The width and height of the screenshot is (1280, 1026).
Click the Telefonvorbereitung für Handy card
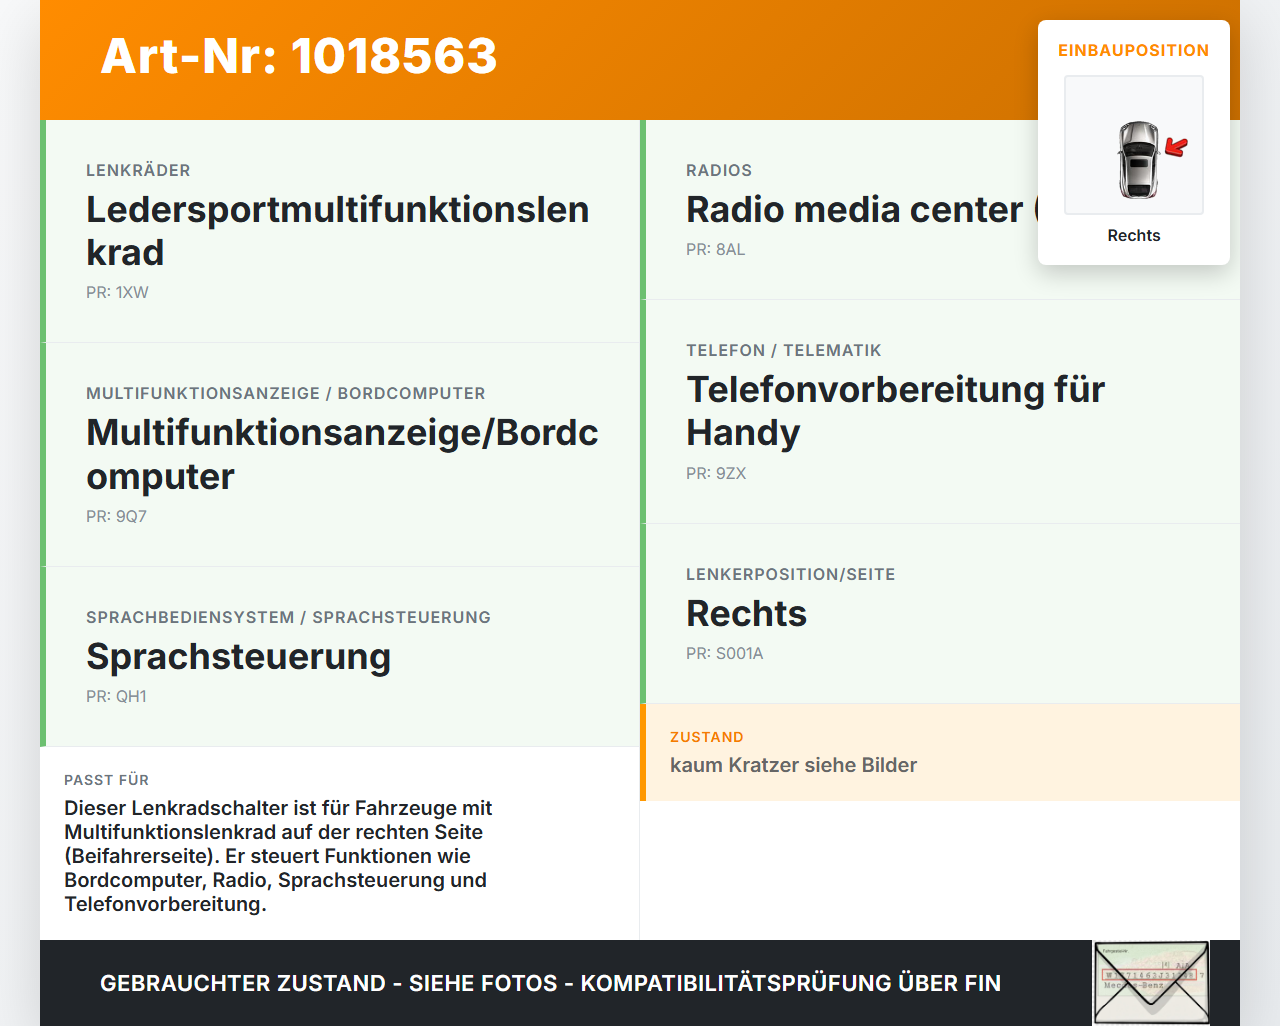[x=895, y=410]
